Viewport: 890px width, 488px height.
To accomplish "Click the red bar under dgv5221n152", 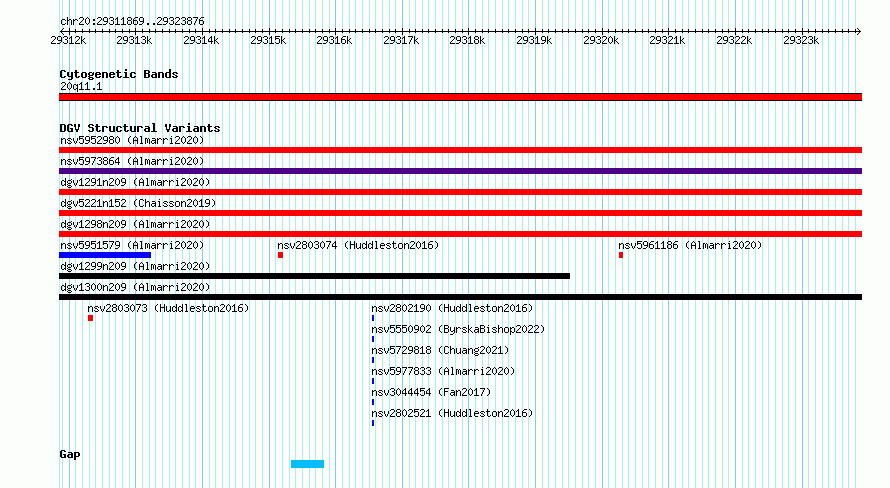I will 460,213.
